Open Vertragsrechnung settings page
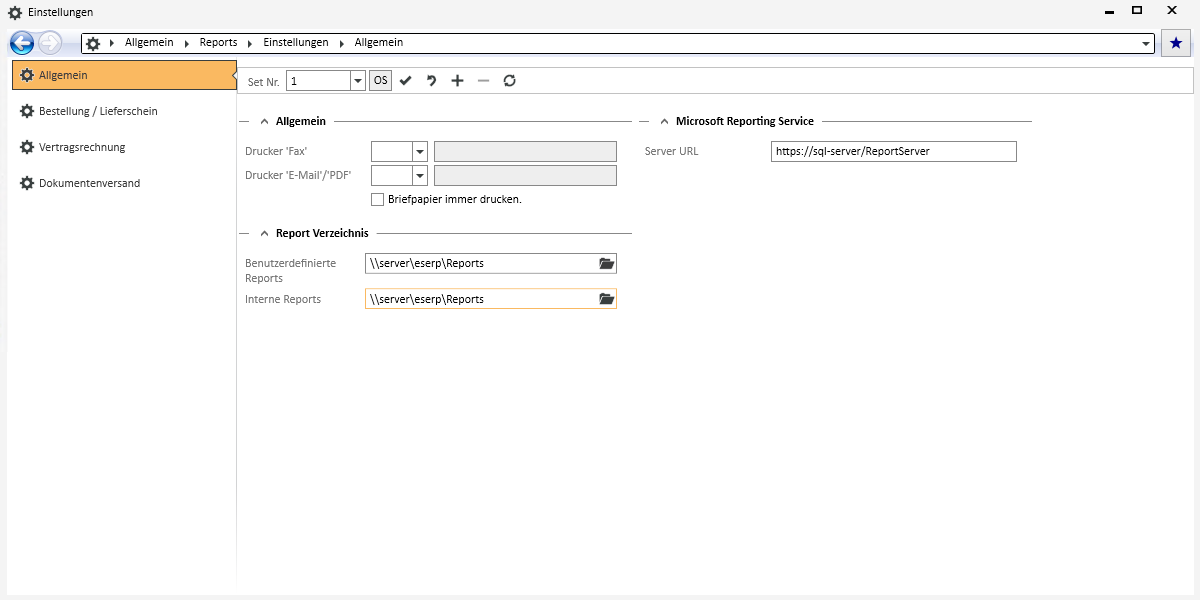1200x600 pixels. (82, 147)
